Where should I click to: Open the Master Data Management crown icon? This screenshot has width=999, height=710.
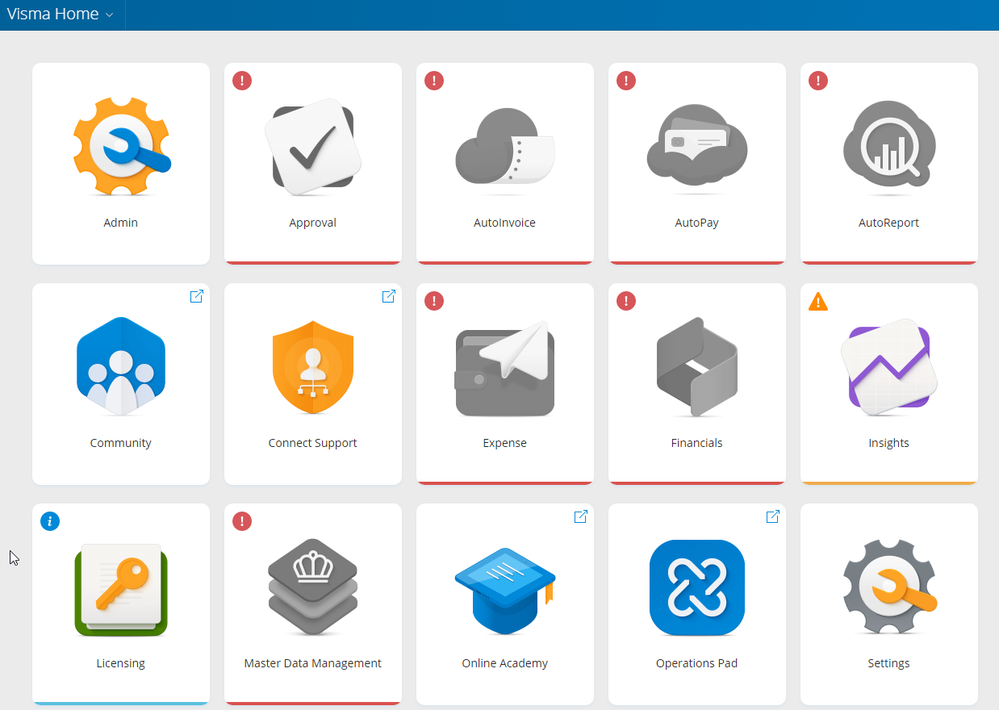click(313, 587)
